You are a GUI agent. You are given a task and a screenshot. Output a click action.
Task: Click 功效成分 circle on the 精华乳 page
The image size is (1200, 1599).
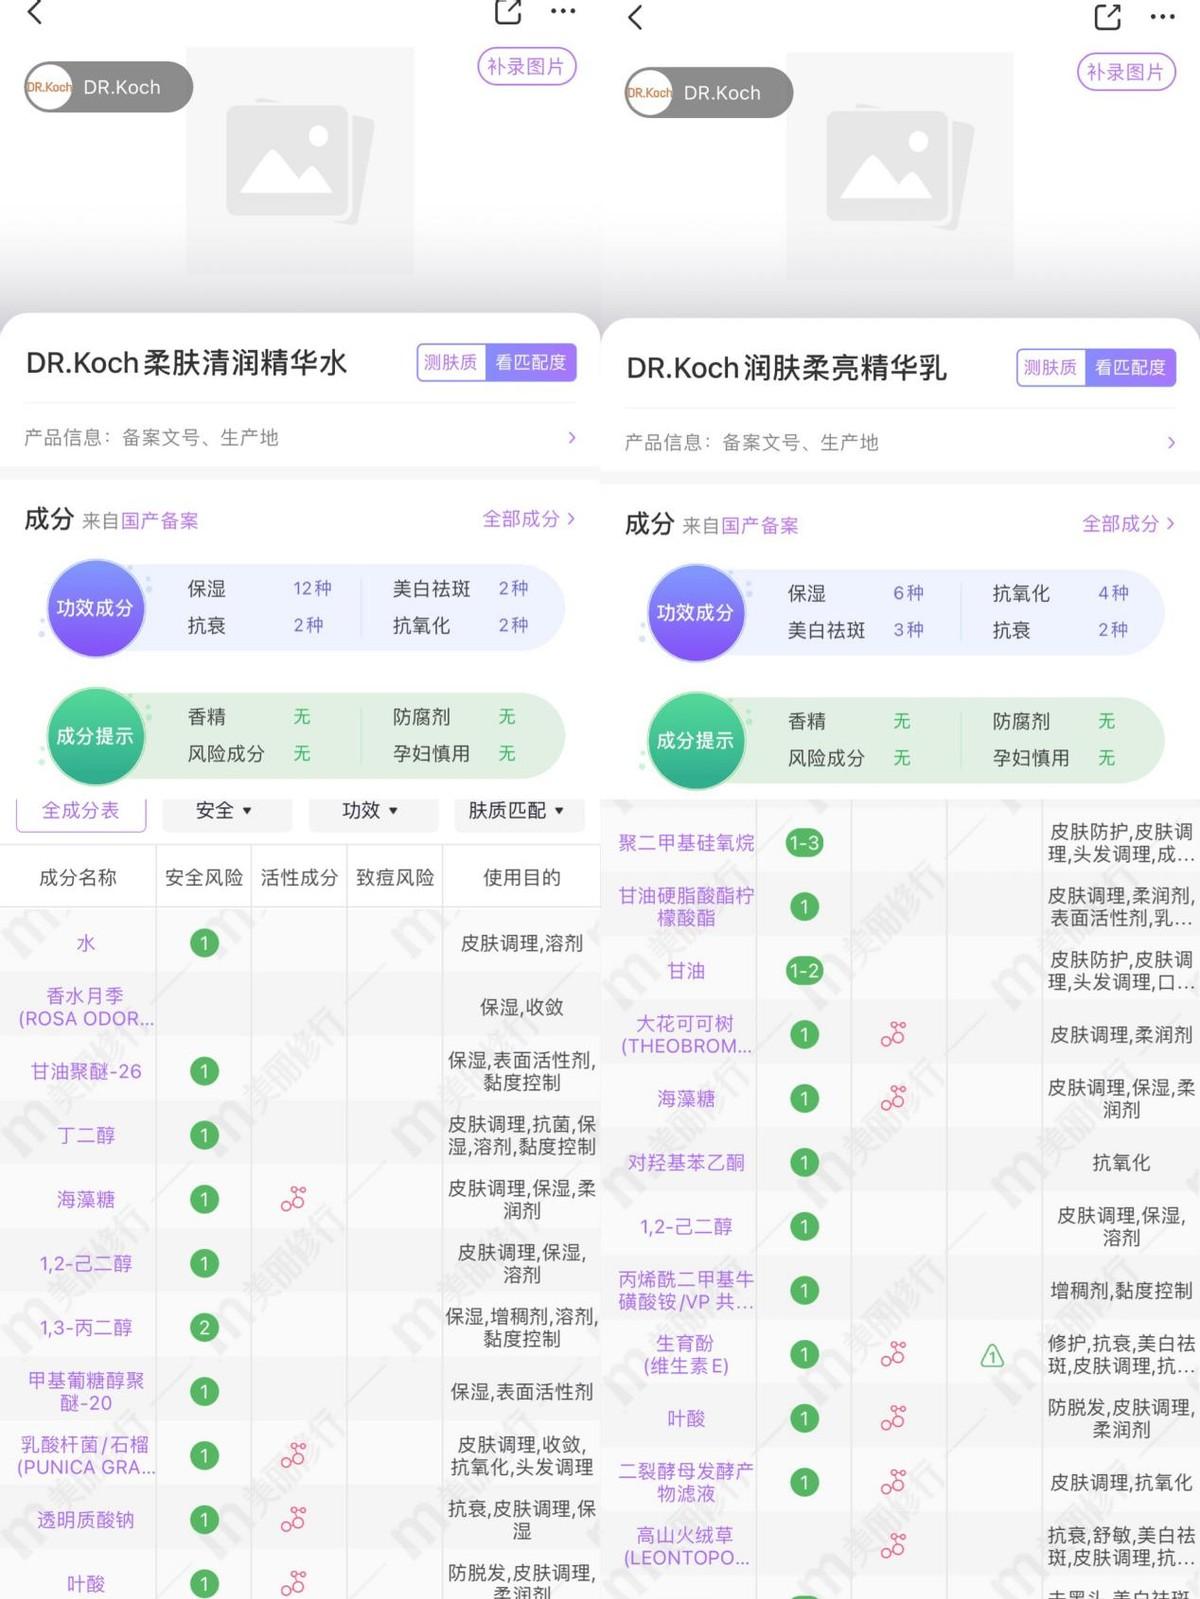pyautogui.click(x=695, y=613)
